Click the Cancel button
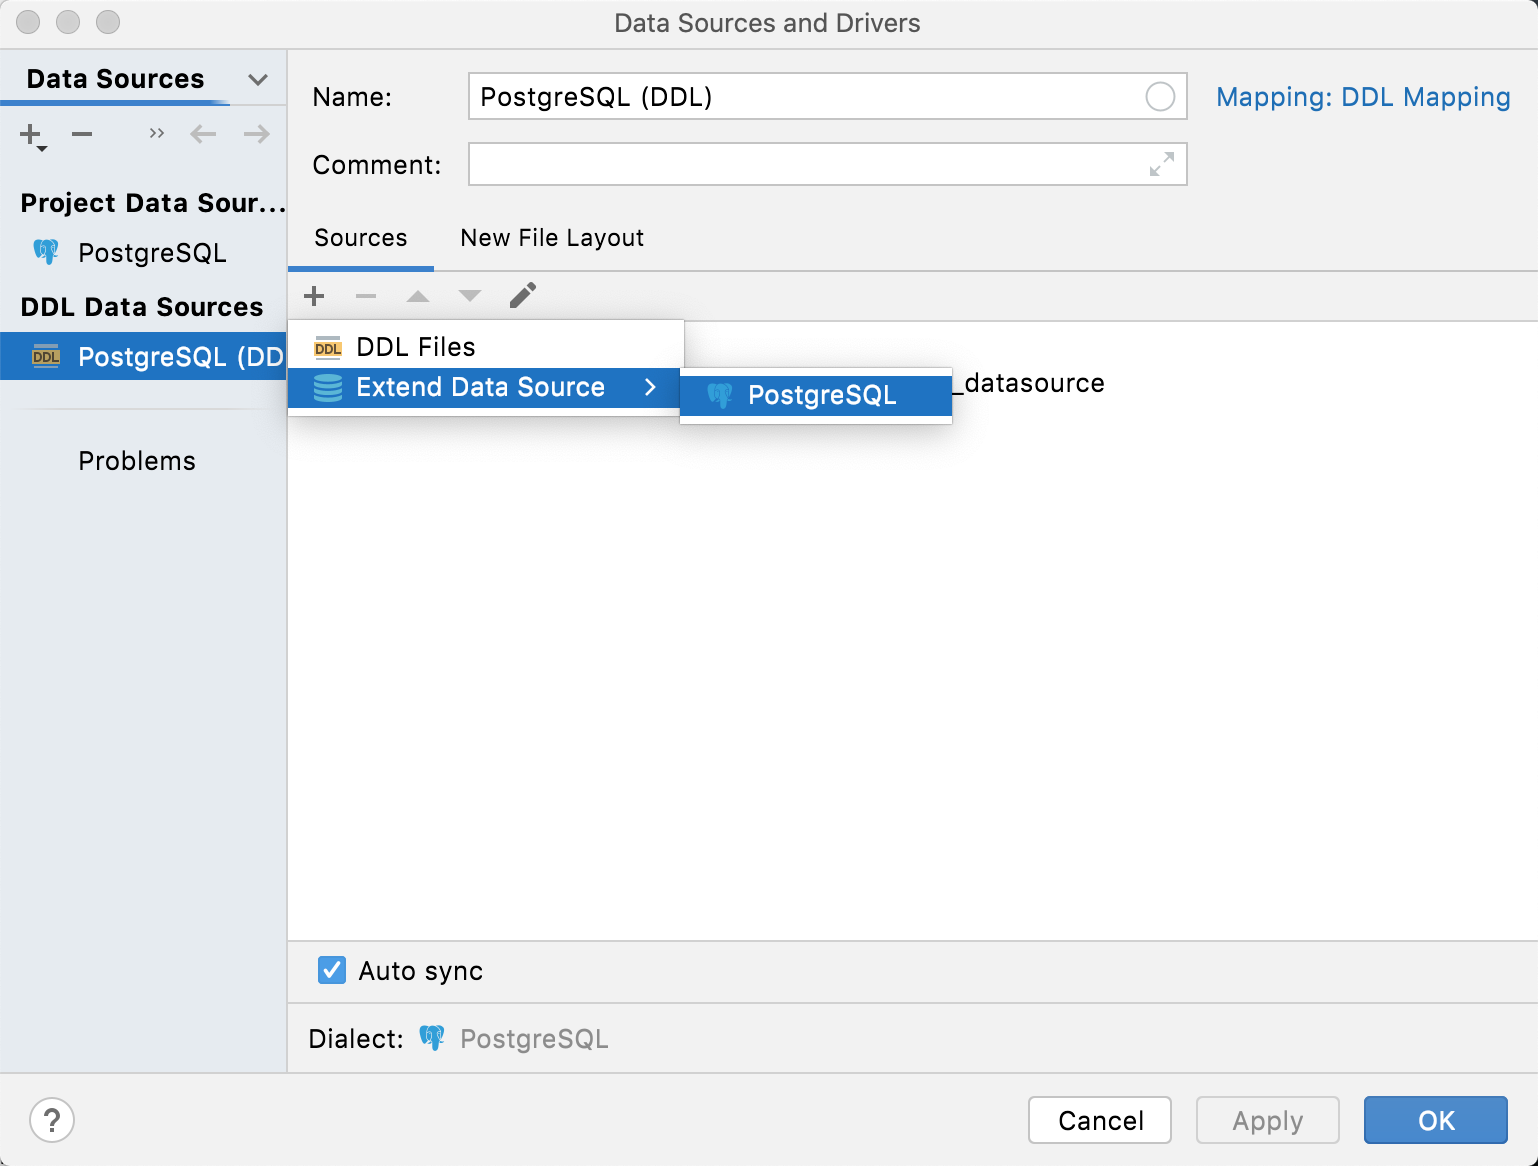This screenshot has height=1166, width=1538. coord(1100,1120)
